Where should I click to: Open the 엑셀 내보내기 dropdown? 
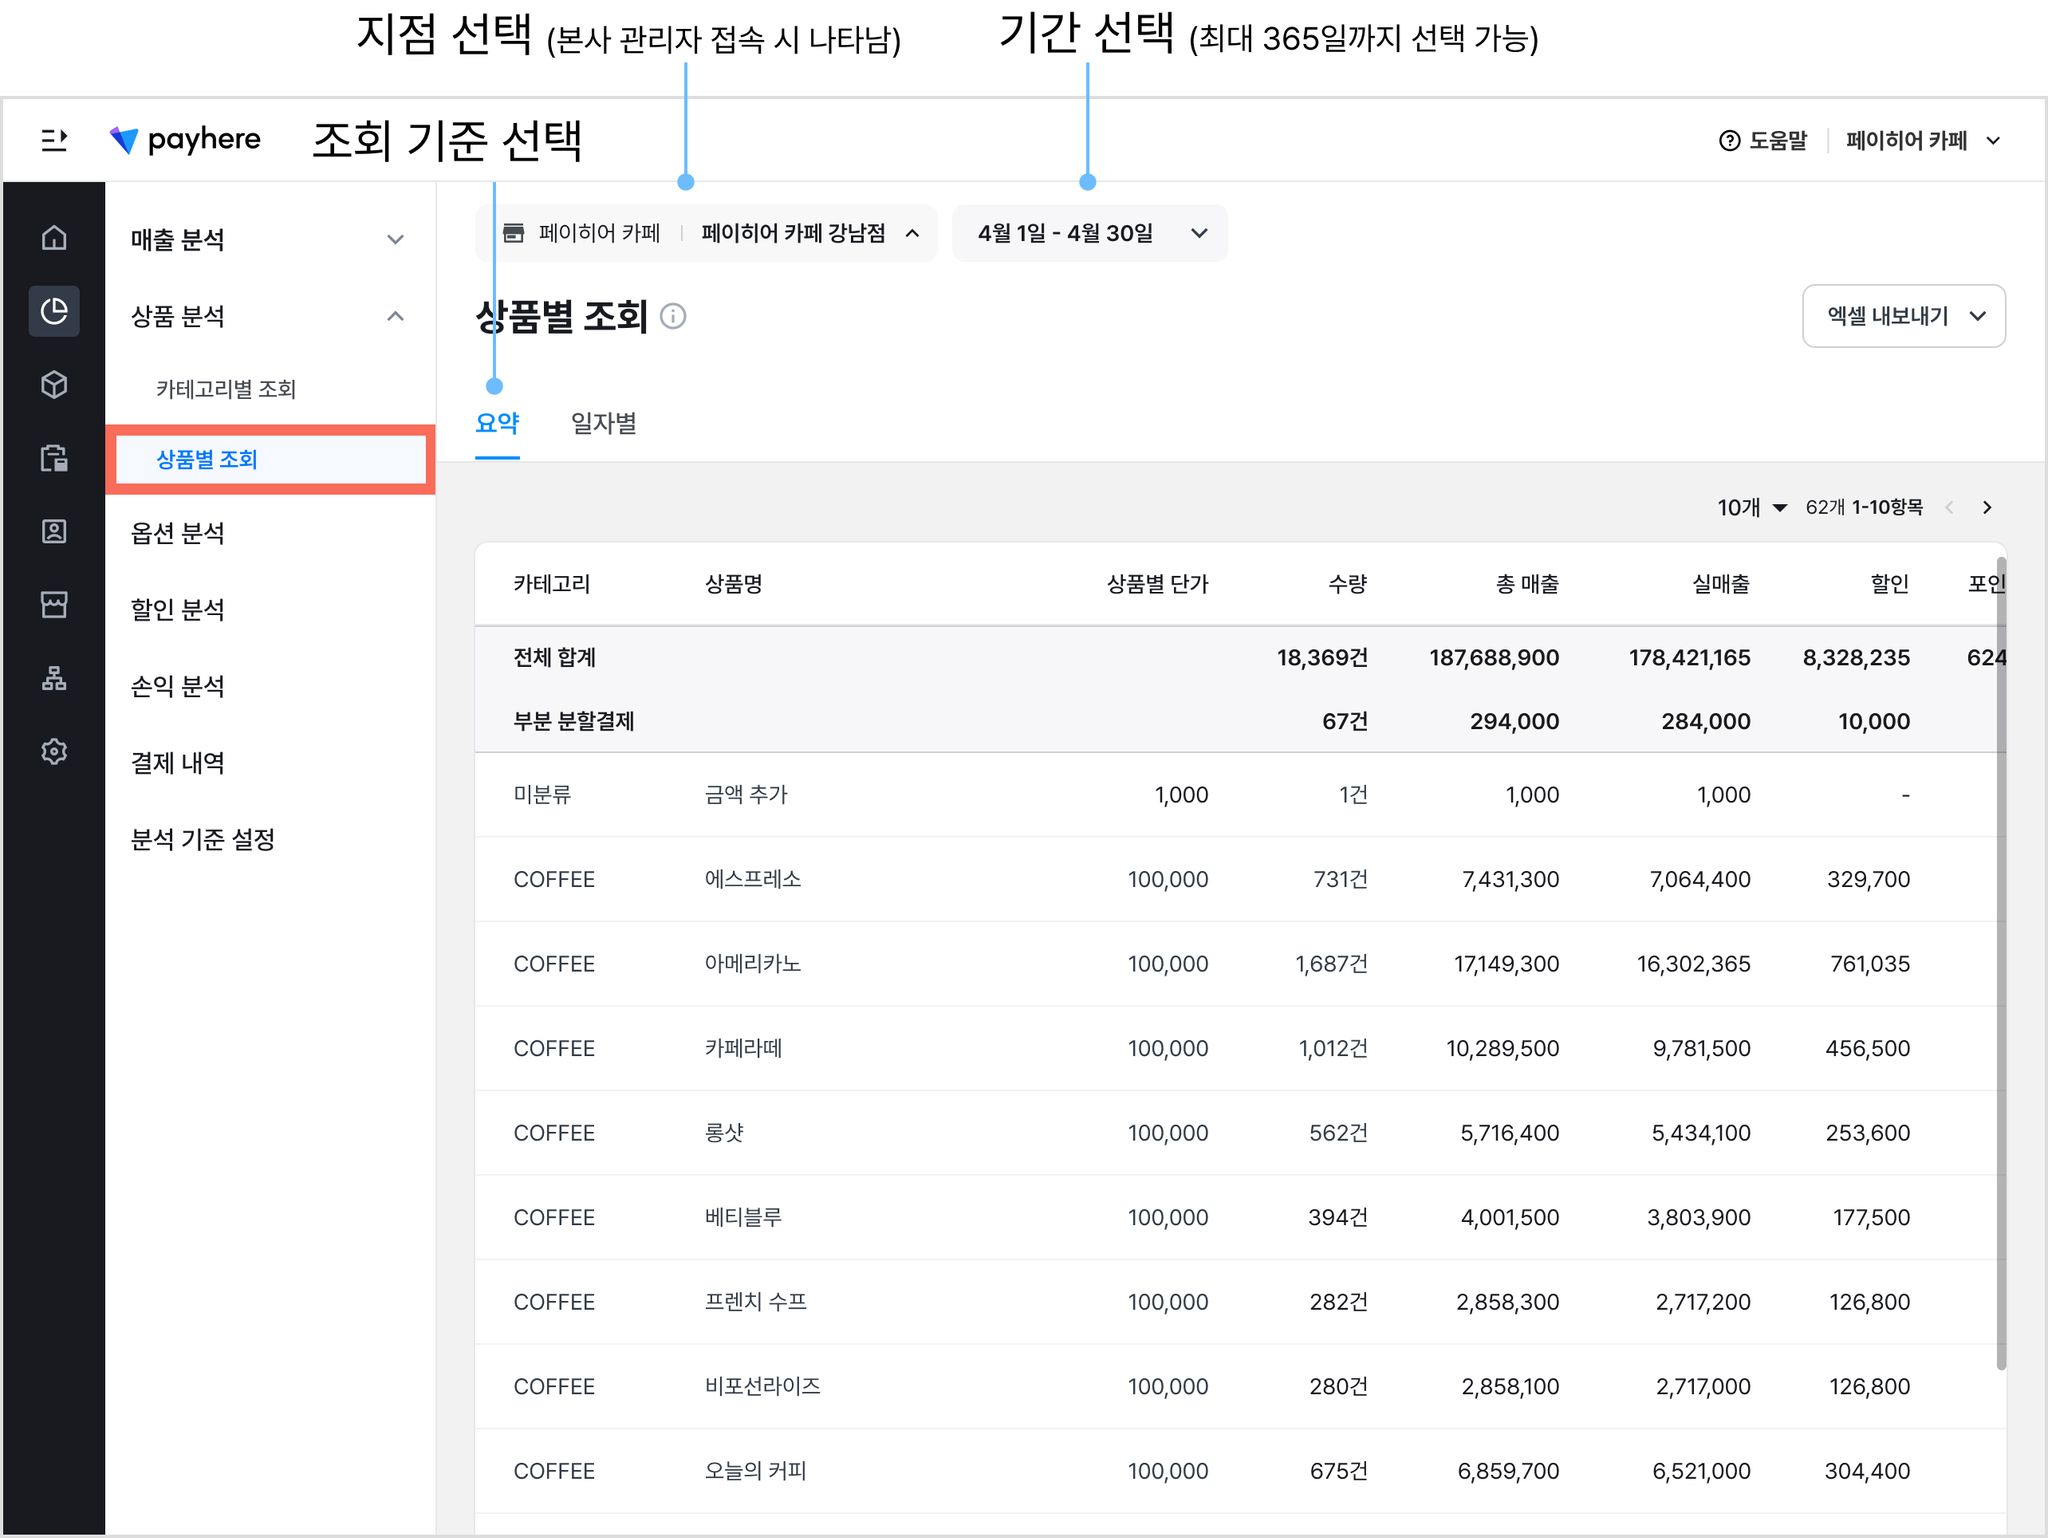1903,316
